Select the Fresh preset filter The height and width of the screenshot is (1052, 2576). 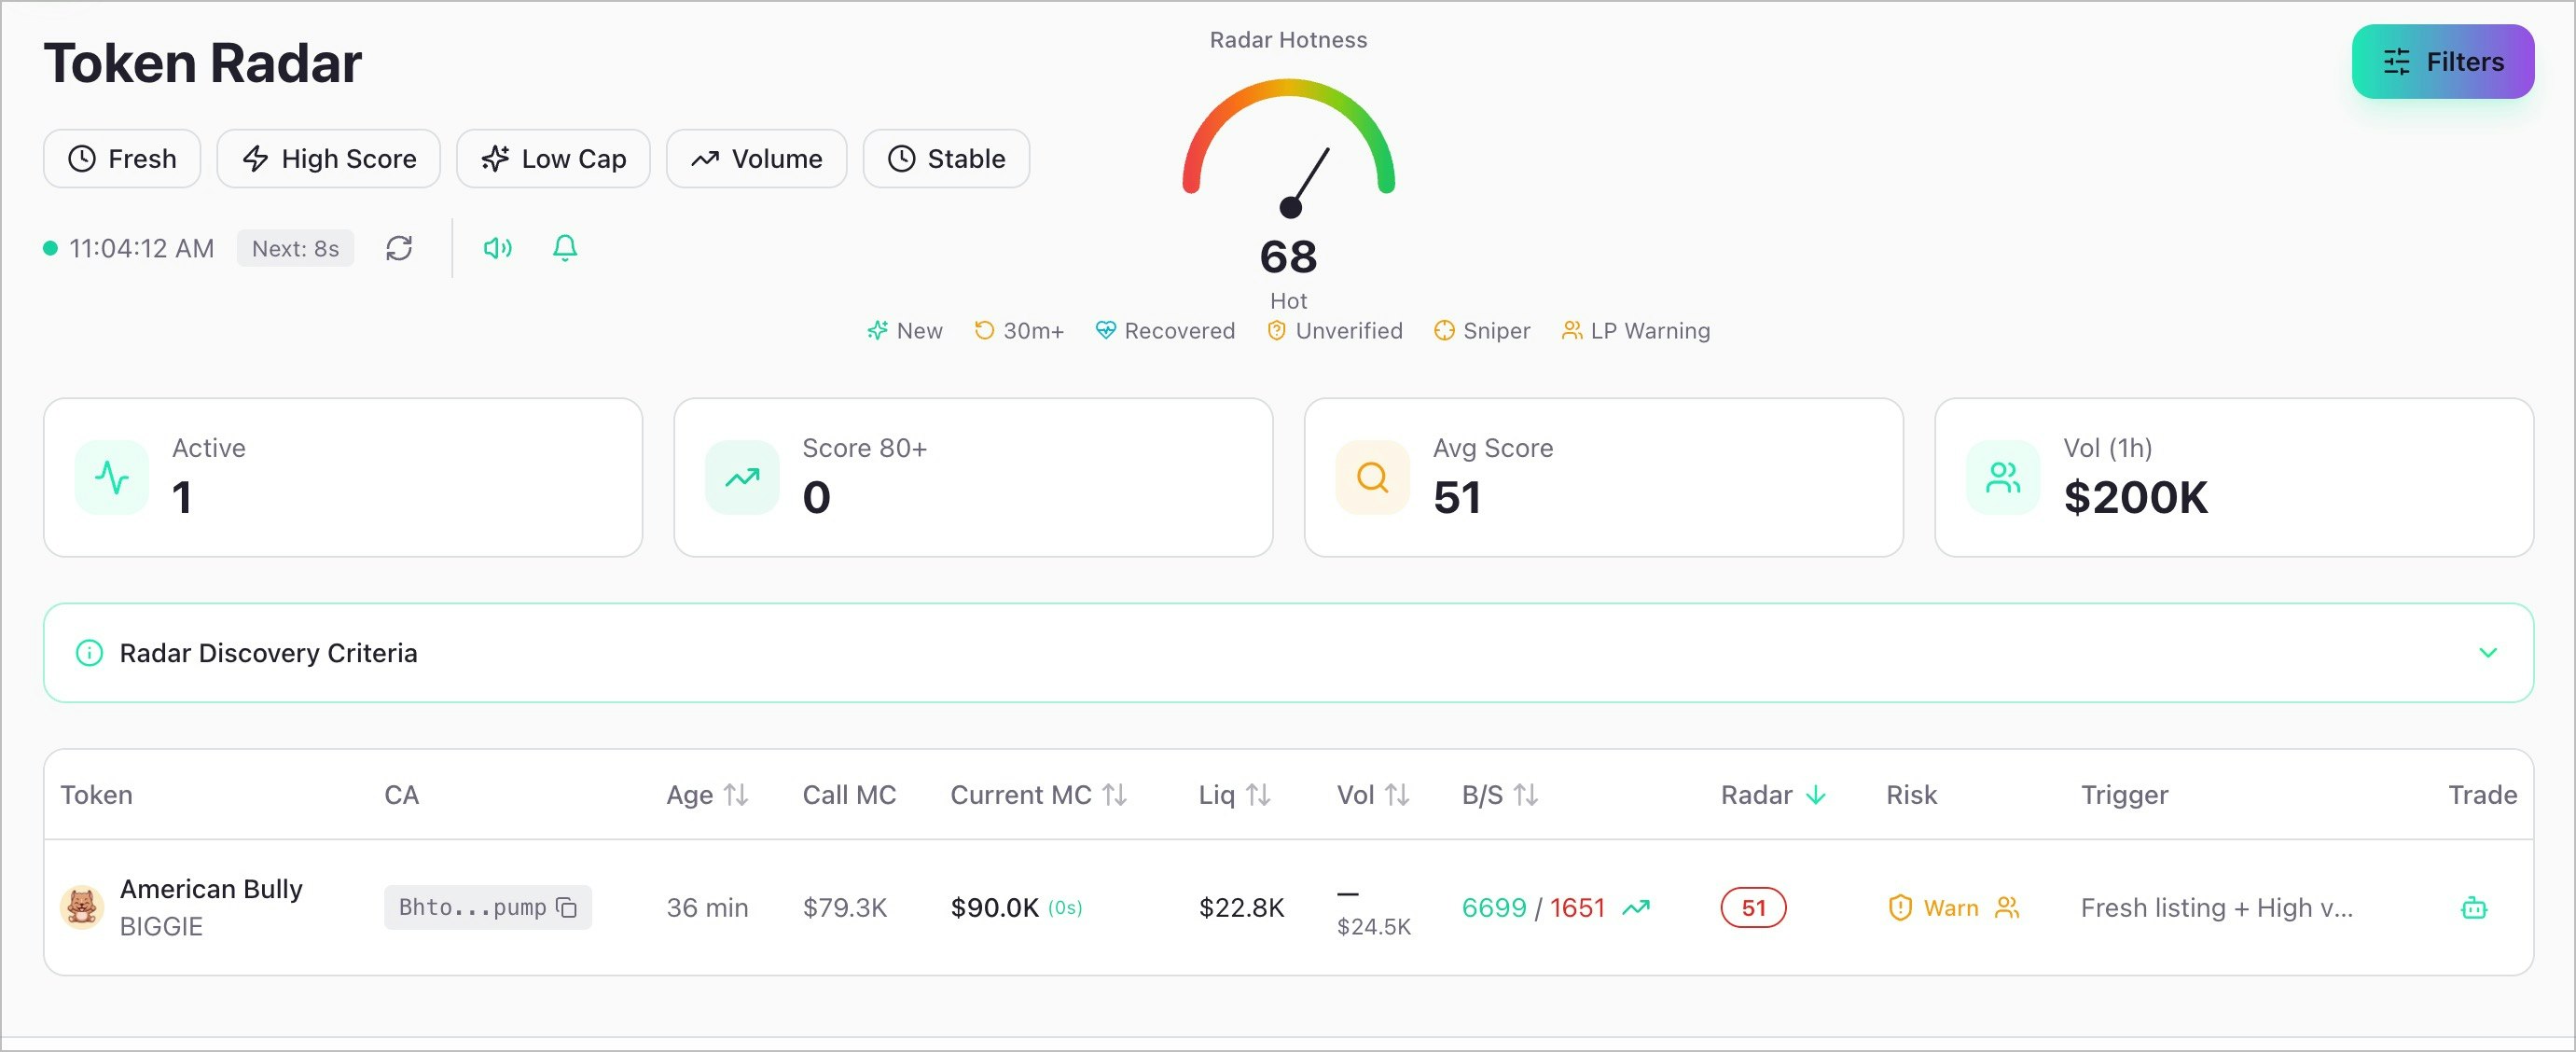tap(122, 159)
